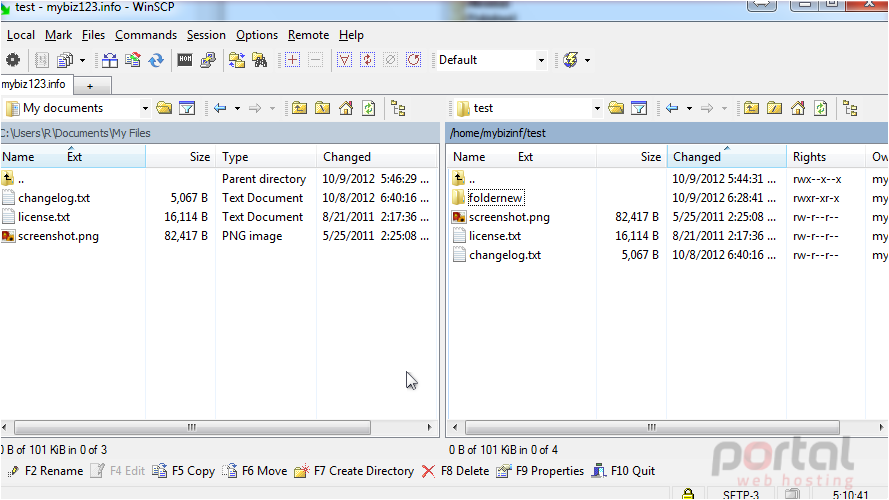Click the Select All triangle icon
This screenshot has width=889, height=500.
coord(344,60)
